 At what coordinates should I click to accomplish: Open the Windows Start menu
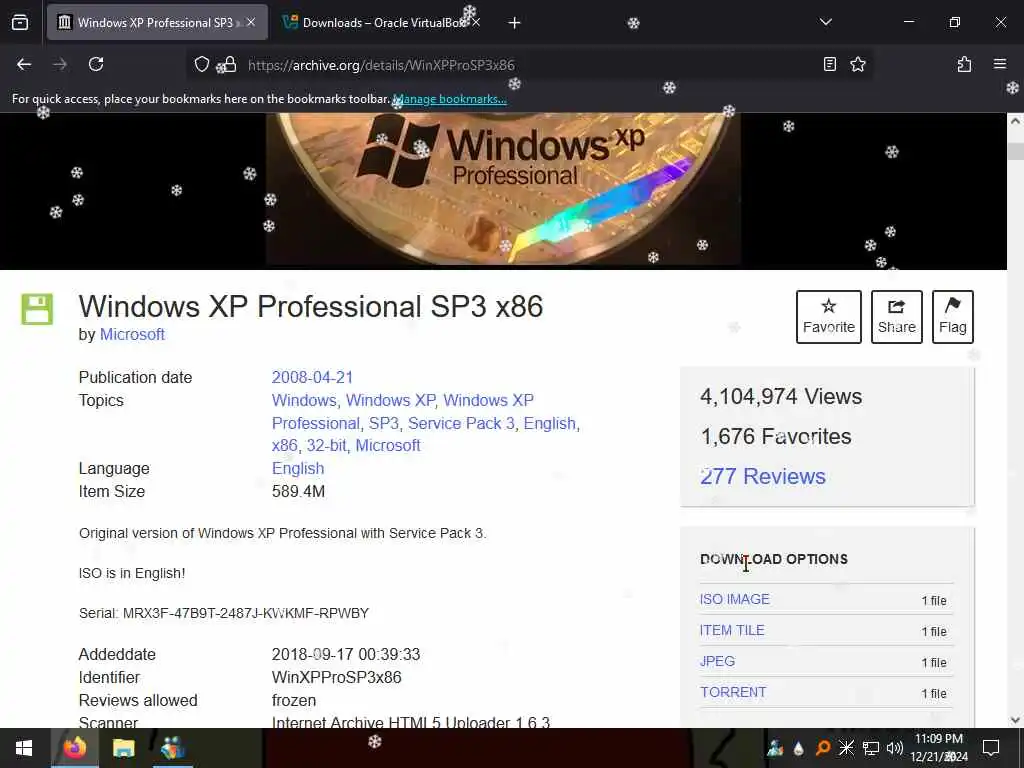[x=24, y=748]
